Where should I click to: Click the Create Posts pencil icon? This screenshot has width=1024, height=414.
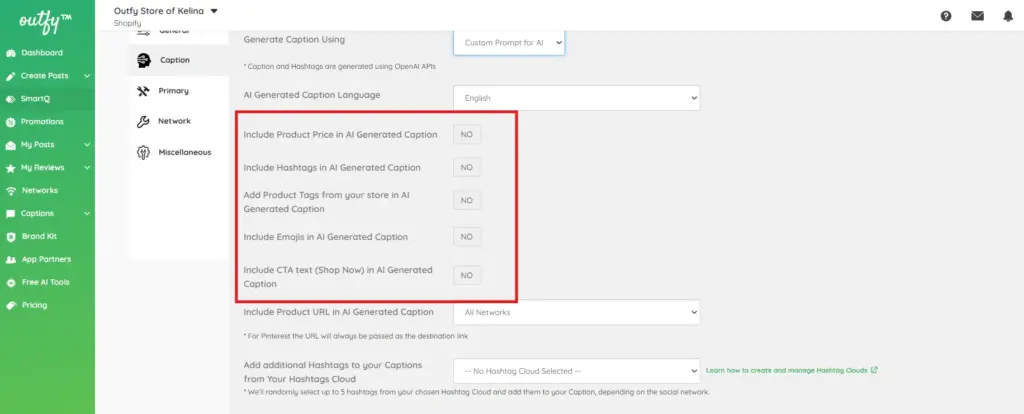10,76
